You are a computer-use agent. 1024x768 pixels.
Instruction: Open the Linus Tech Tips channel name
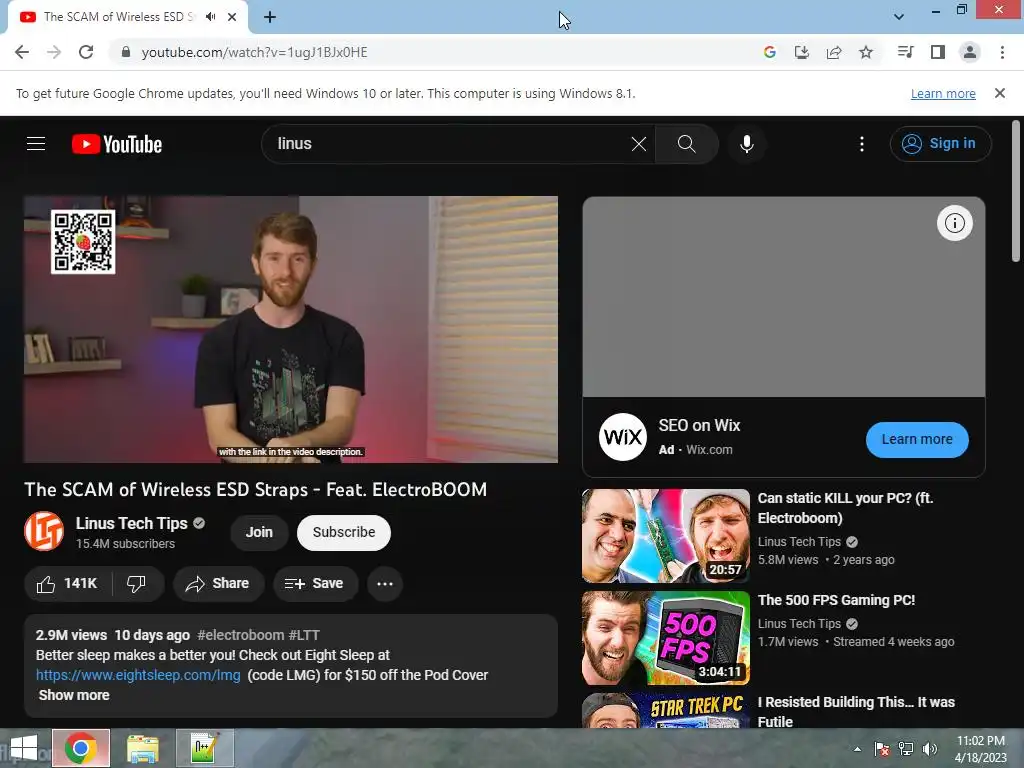pyautogui.click(x=131, y=524)
